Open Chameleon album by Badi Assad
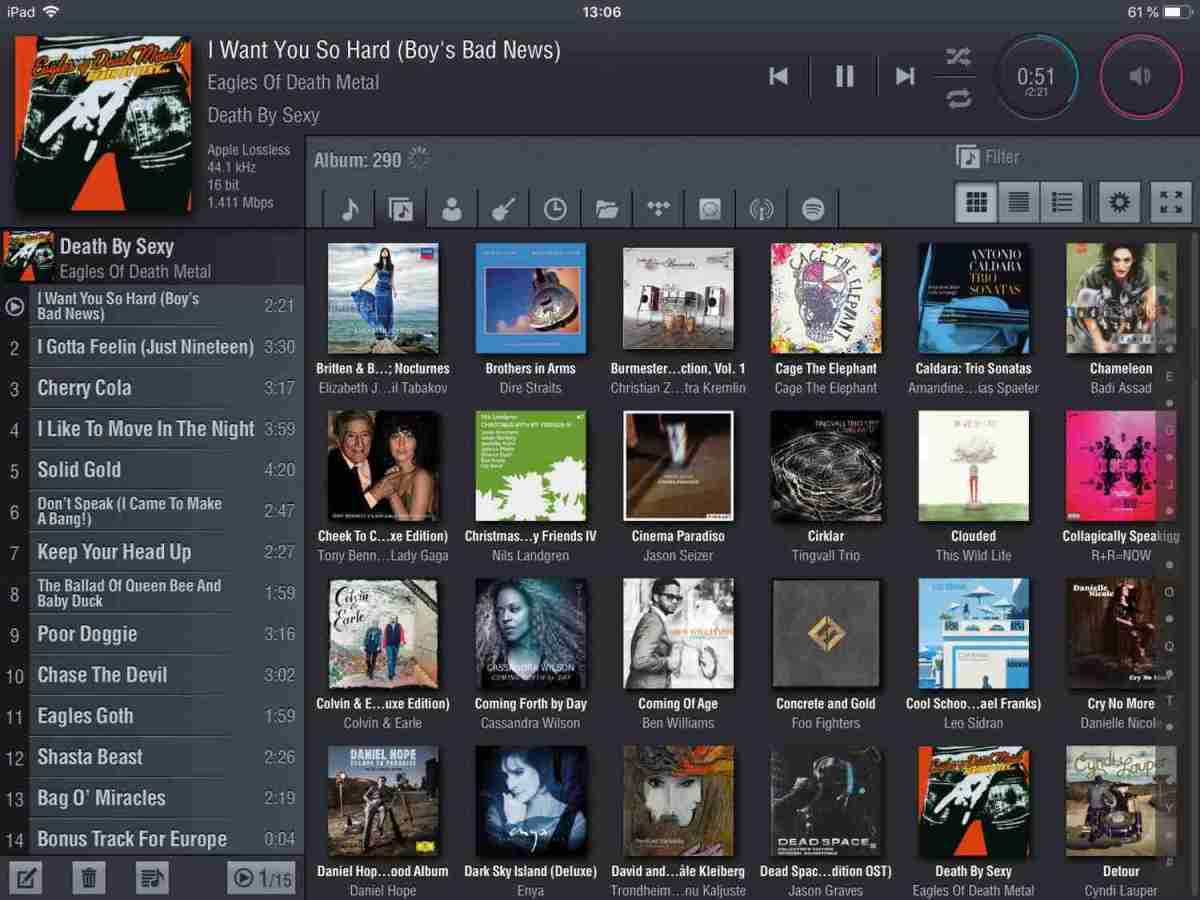The width and height of the screenshot is (1200, 900). (x=1121, y=298)
